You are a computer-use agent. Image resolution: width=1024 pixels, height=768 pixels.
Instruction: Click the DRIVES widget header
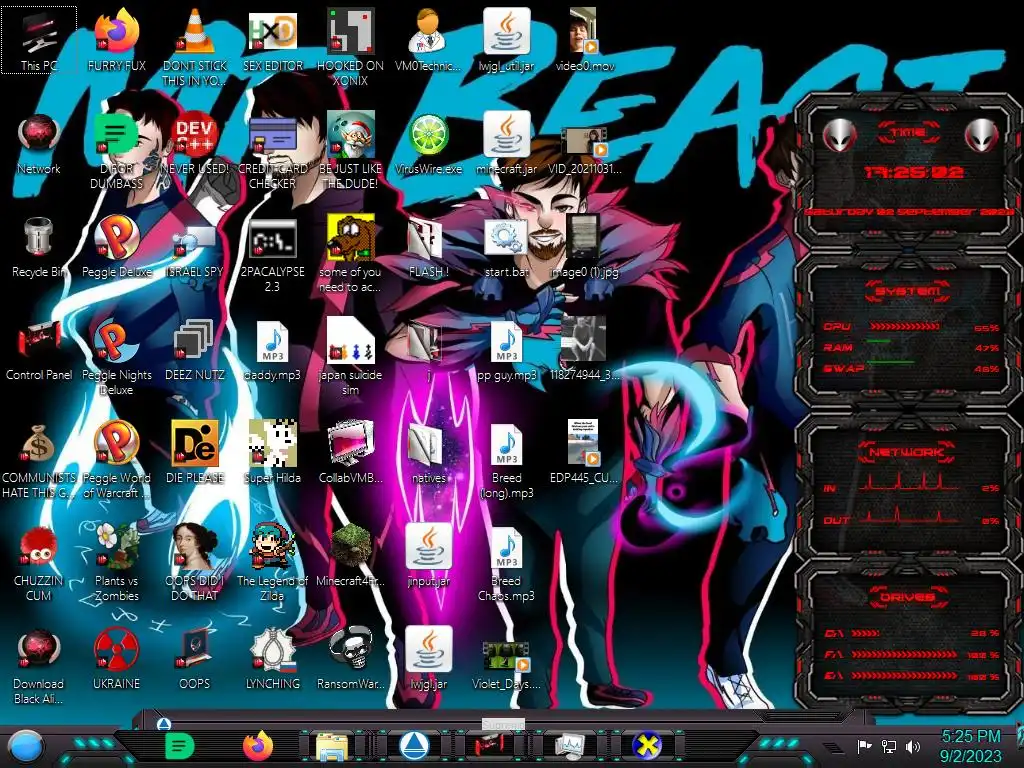906,597
